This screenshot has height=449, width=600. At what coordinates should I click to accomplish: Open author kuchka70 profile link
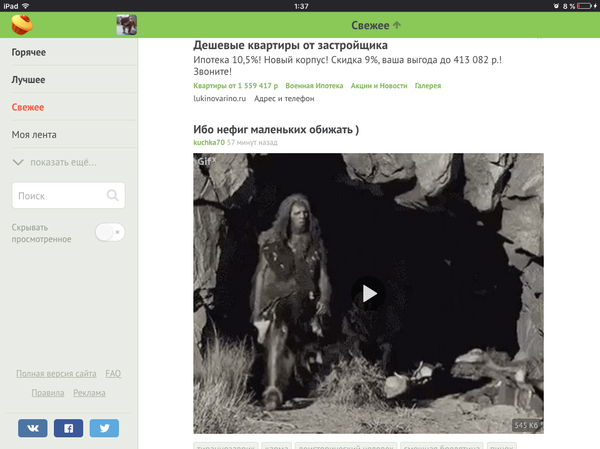[209, 142]
